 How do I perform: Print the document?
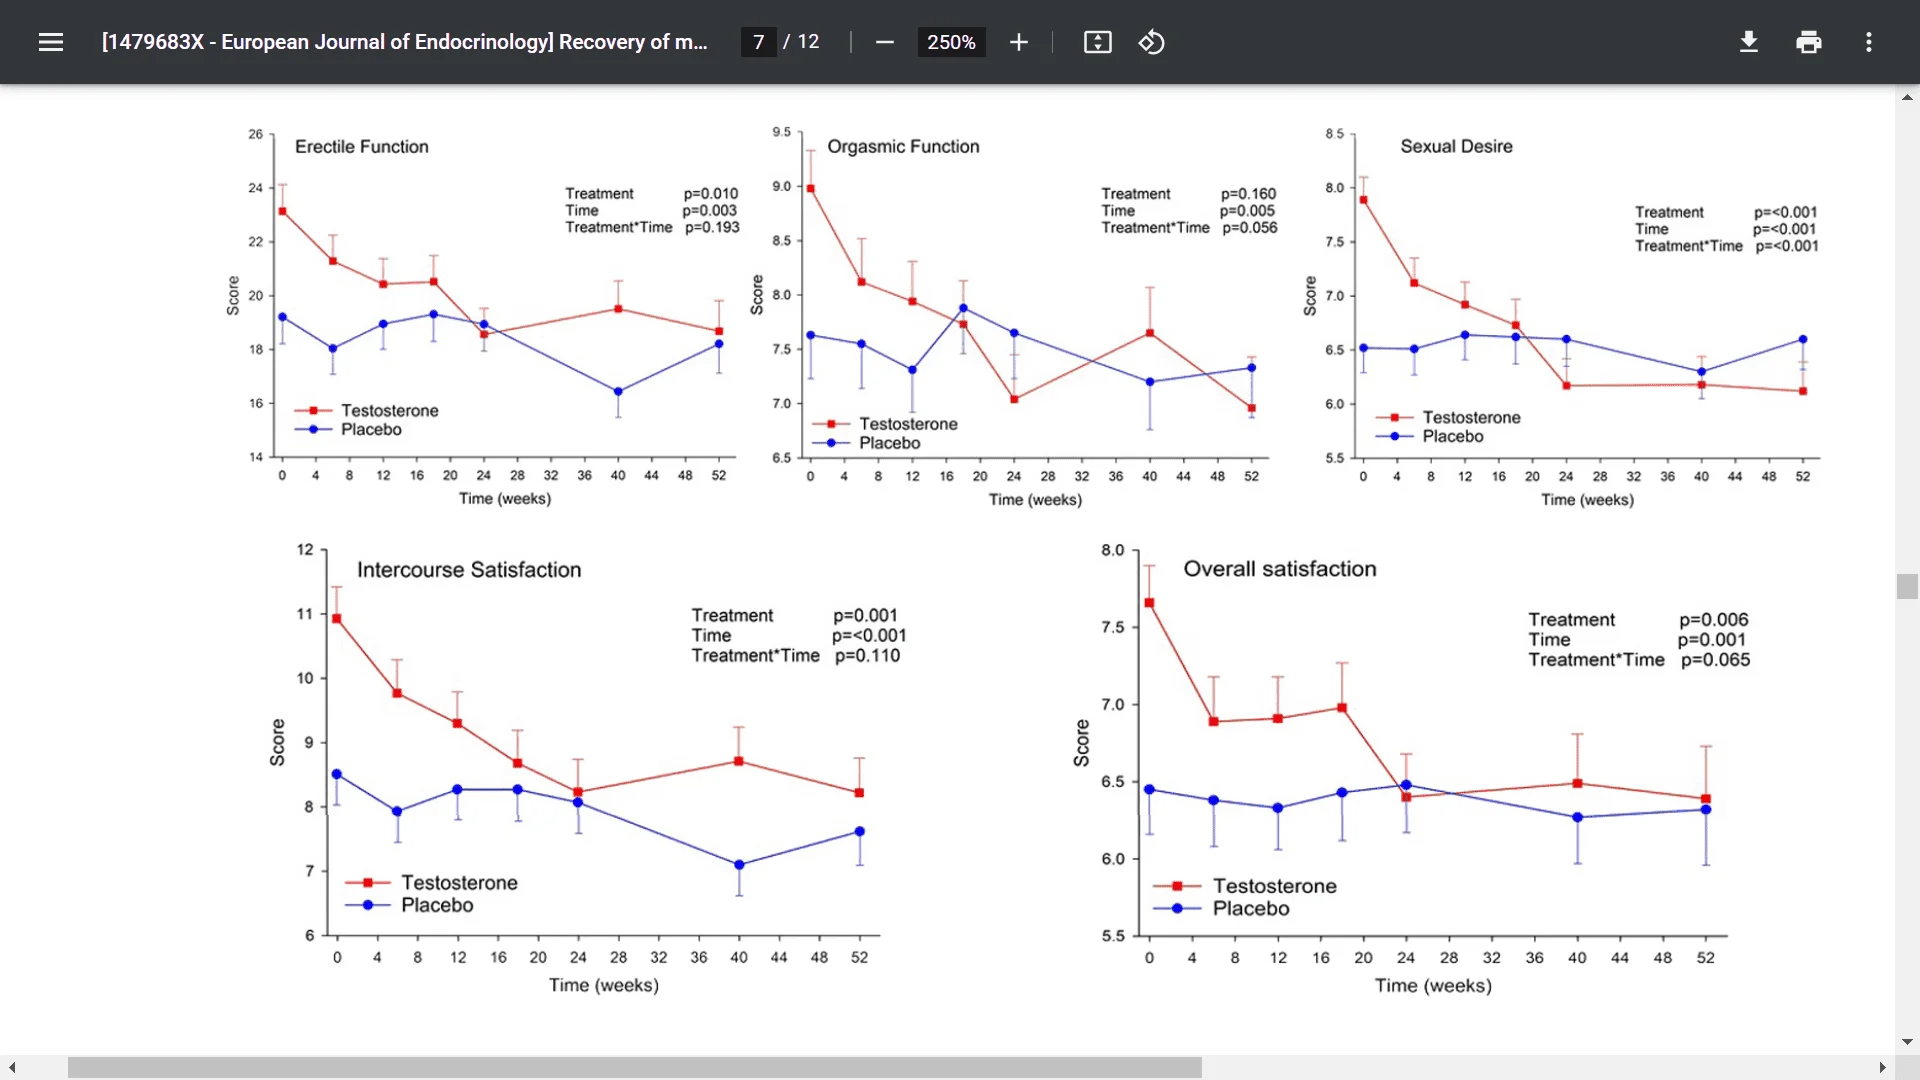[x=1809, y=42]
